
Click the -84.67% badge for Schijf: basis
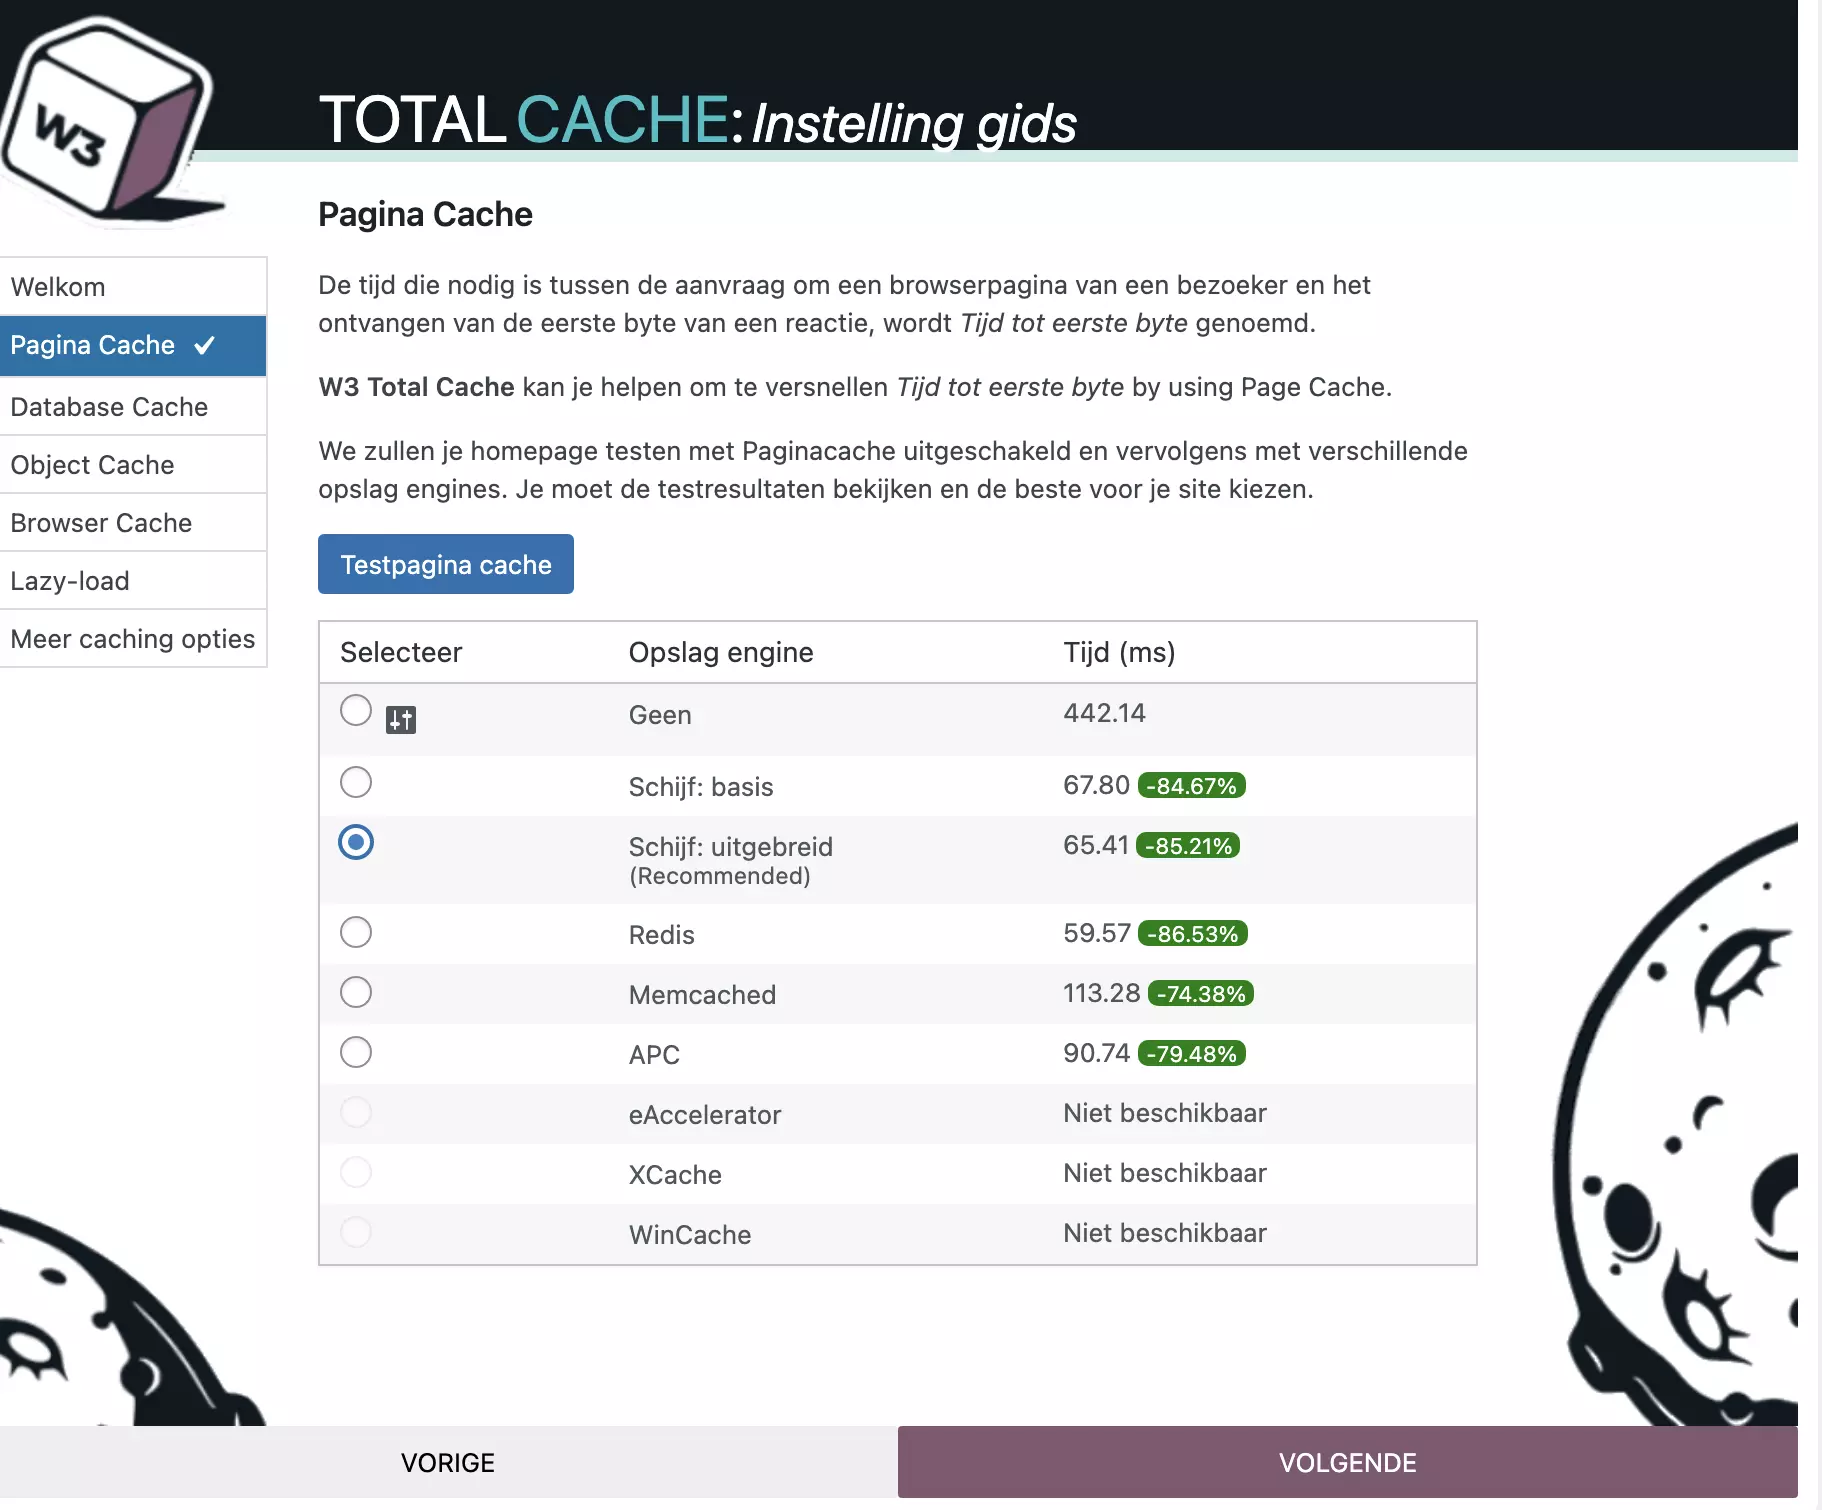1191,786
